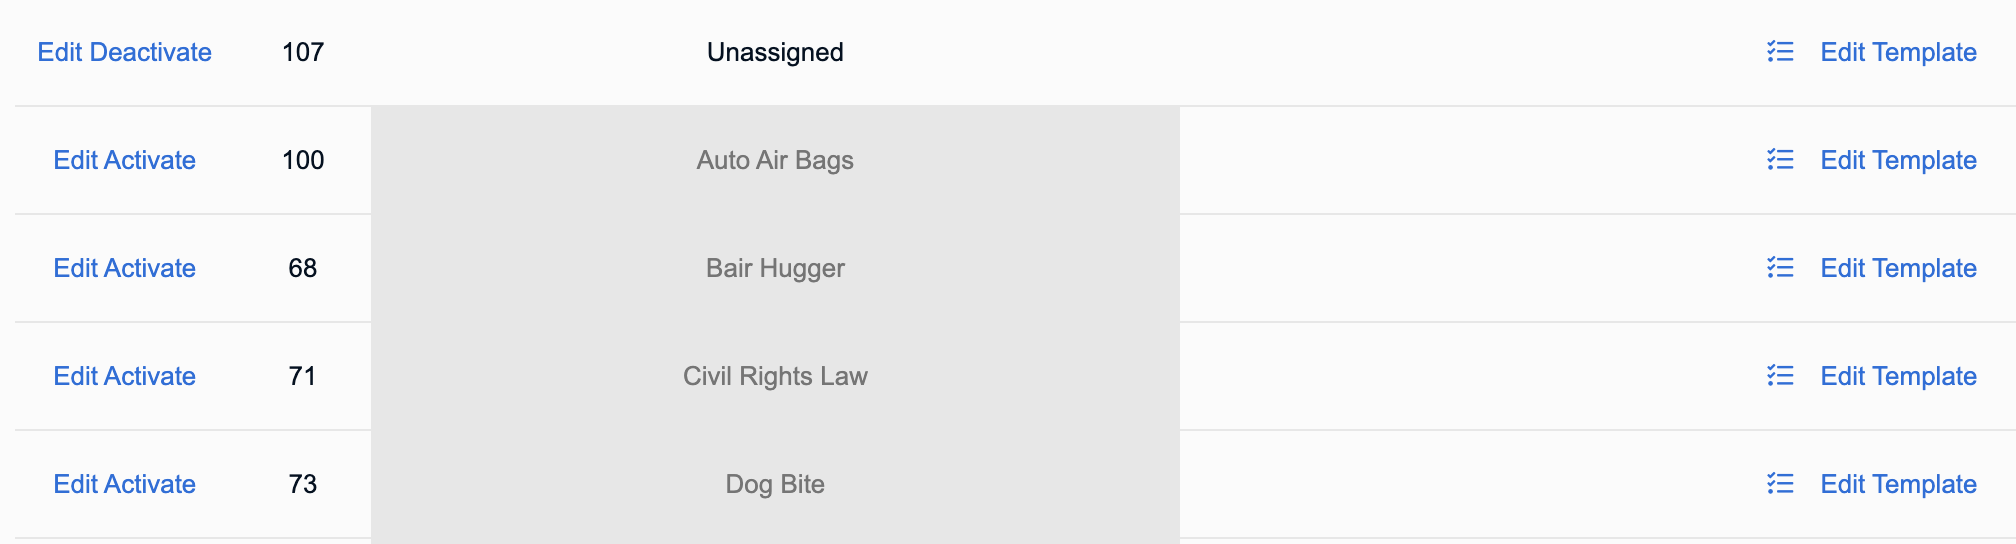Select the Civil Rights Law cell

pos(775,376)
